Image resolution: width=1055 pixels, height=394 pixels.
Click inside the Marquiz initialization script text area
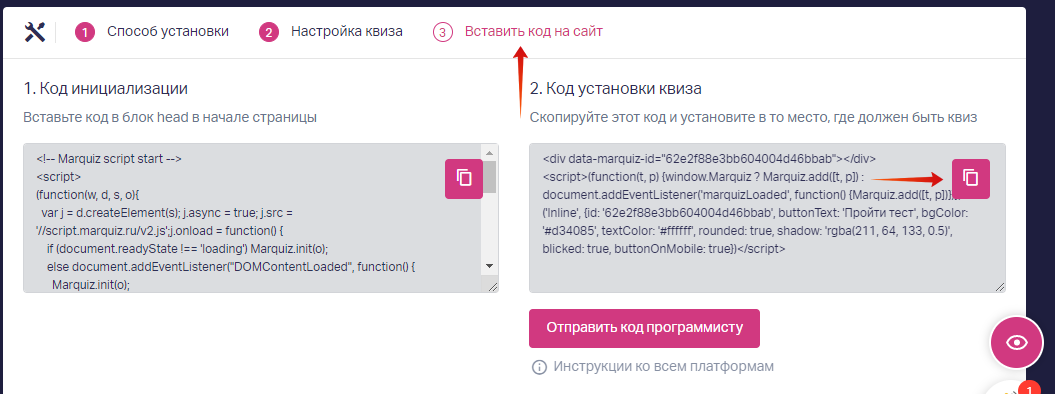[254, 218]
